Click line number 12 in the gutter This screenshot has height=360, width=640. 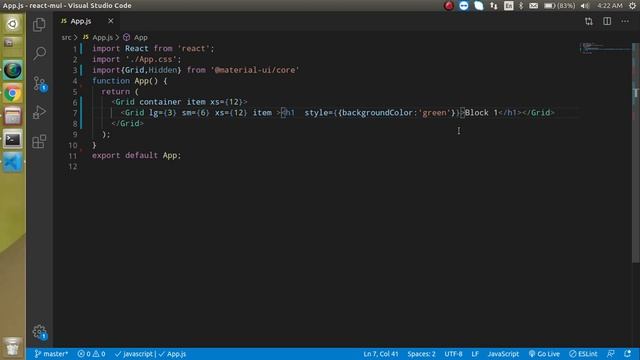point(73,167)
